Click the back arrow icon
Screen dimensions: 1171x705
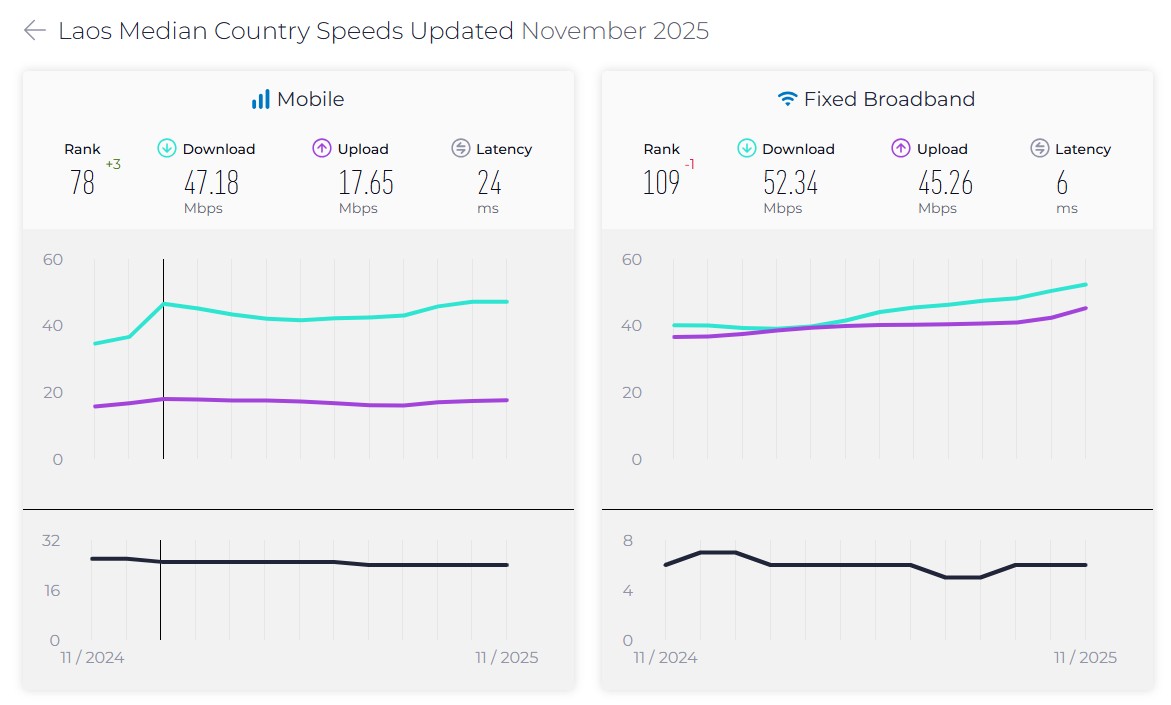(x=35, y=31)
